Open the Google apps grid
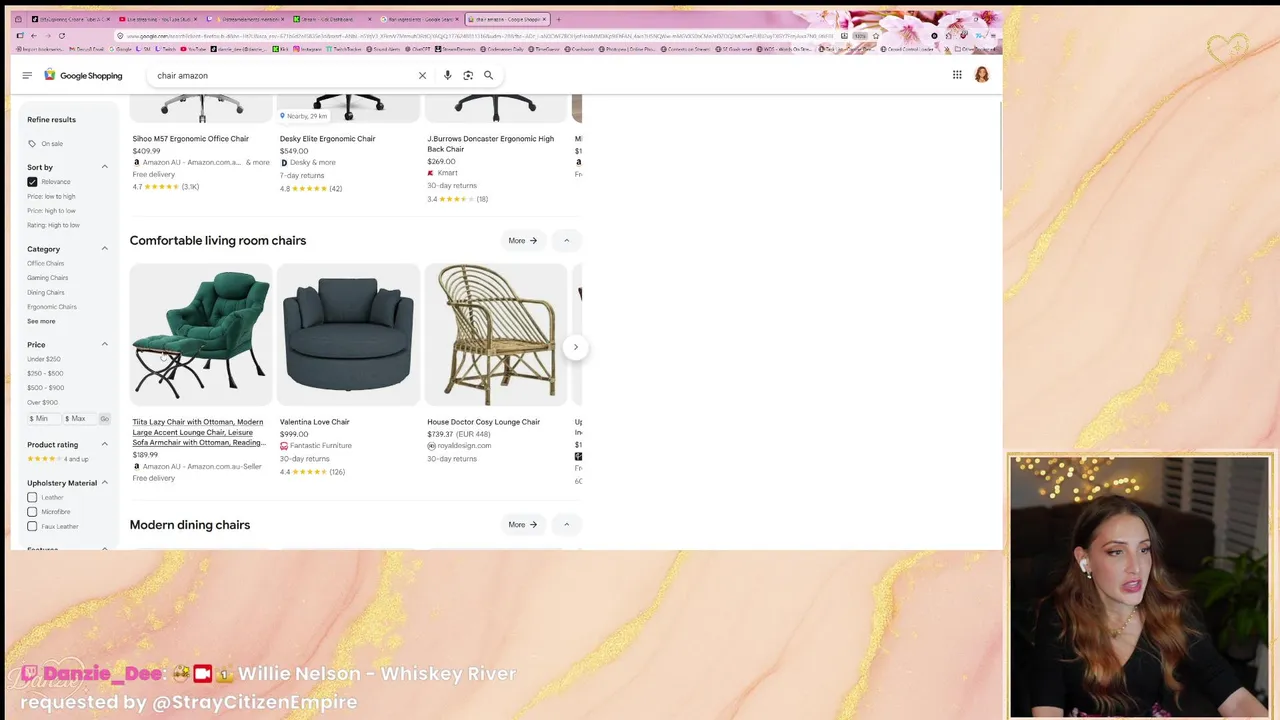1280x720 pixels. pyautogui.click(x=957, y=75)
